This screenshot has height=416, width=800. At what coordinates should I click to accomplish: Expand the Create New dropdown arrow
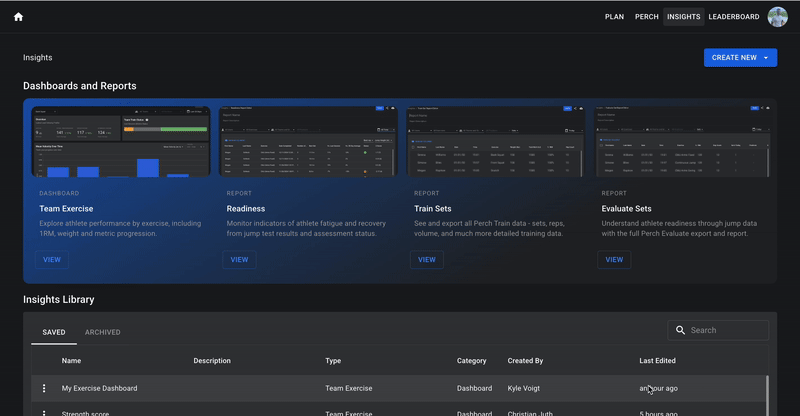[x=766, y=58]
